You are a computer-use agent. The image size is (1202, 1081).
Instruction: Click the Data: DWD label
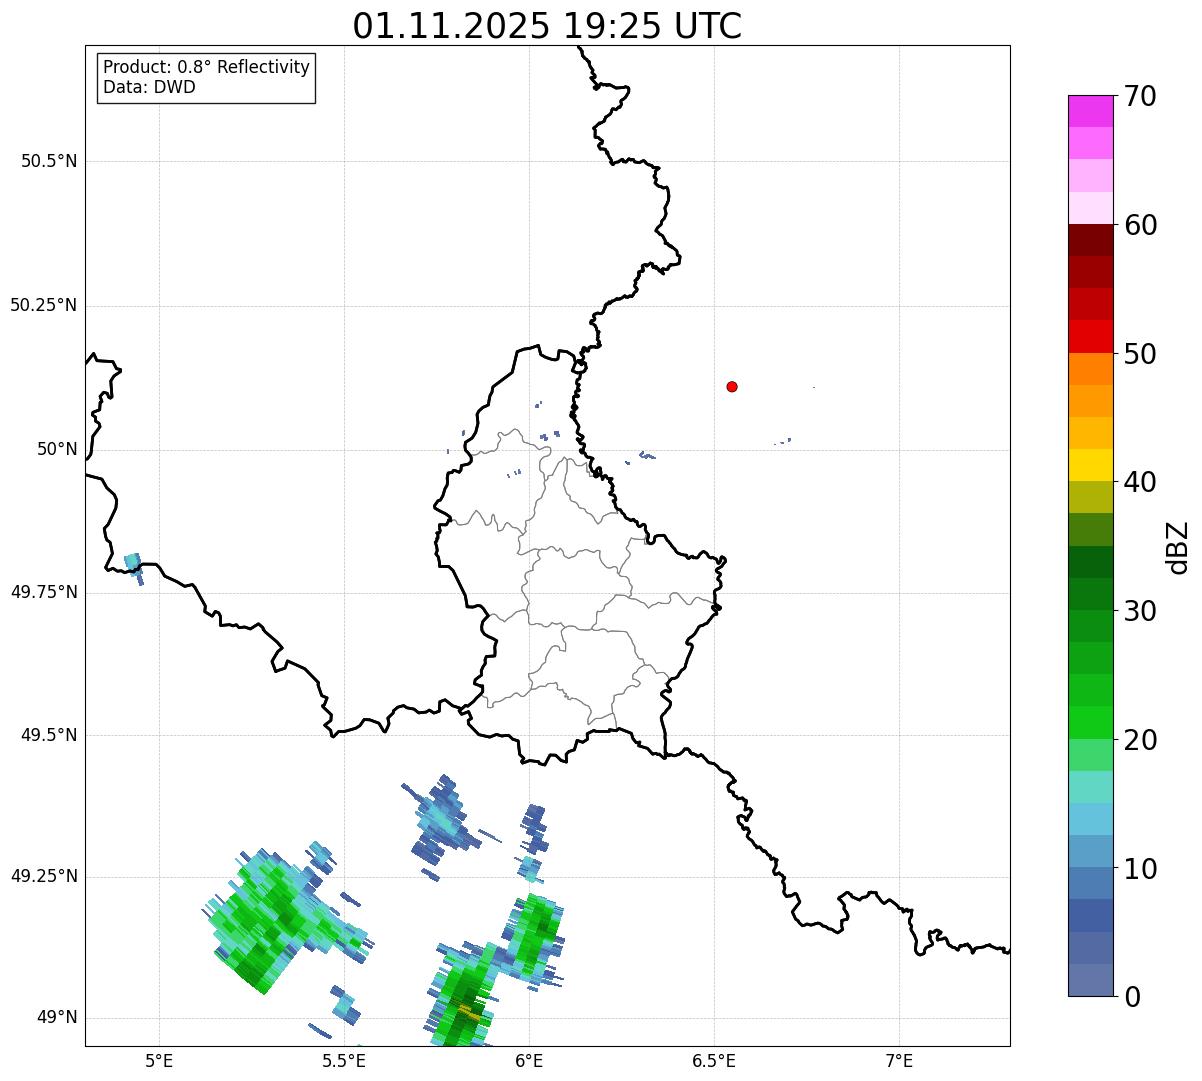pos(149,87)
